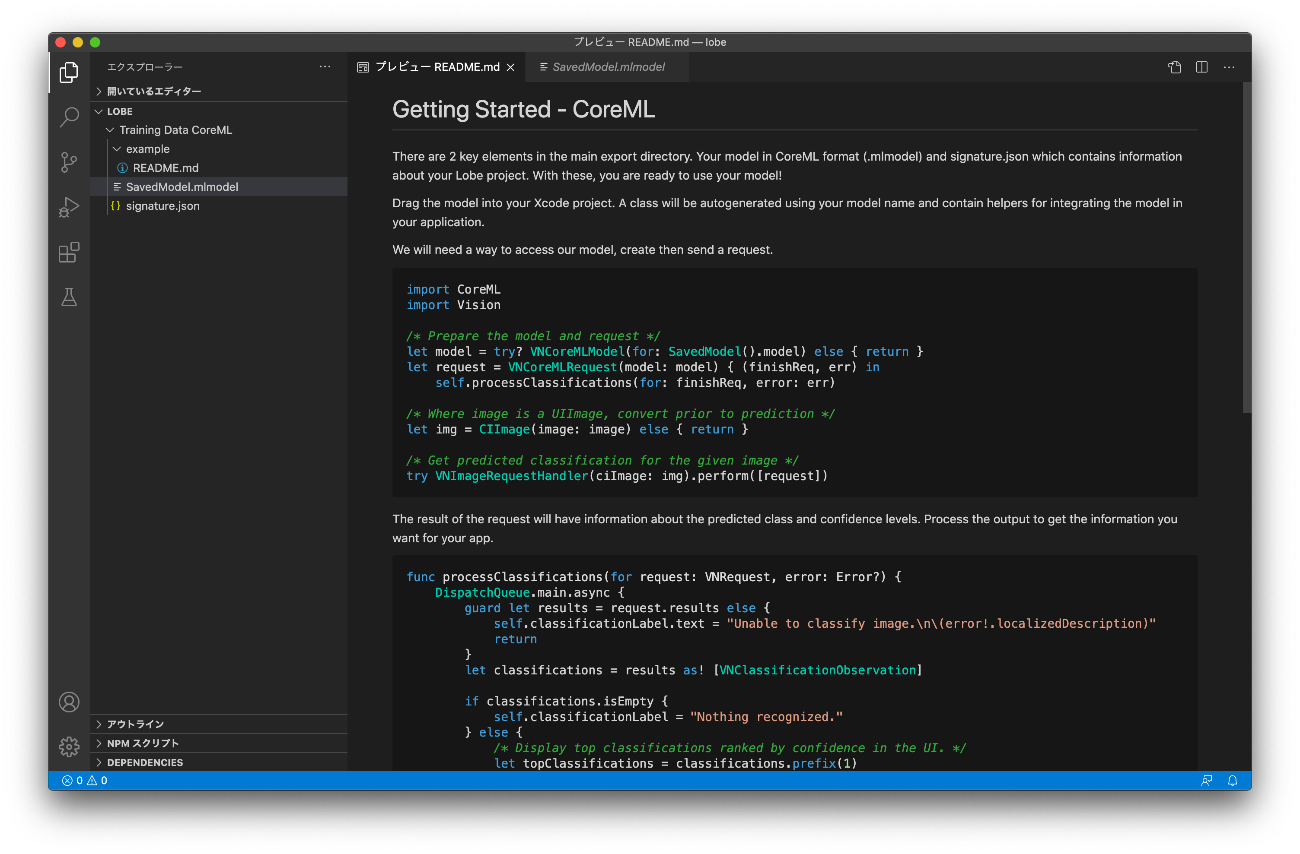Open the Extensions view icon

click(x=69, y=252)
